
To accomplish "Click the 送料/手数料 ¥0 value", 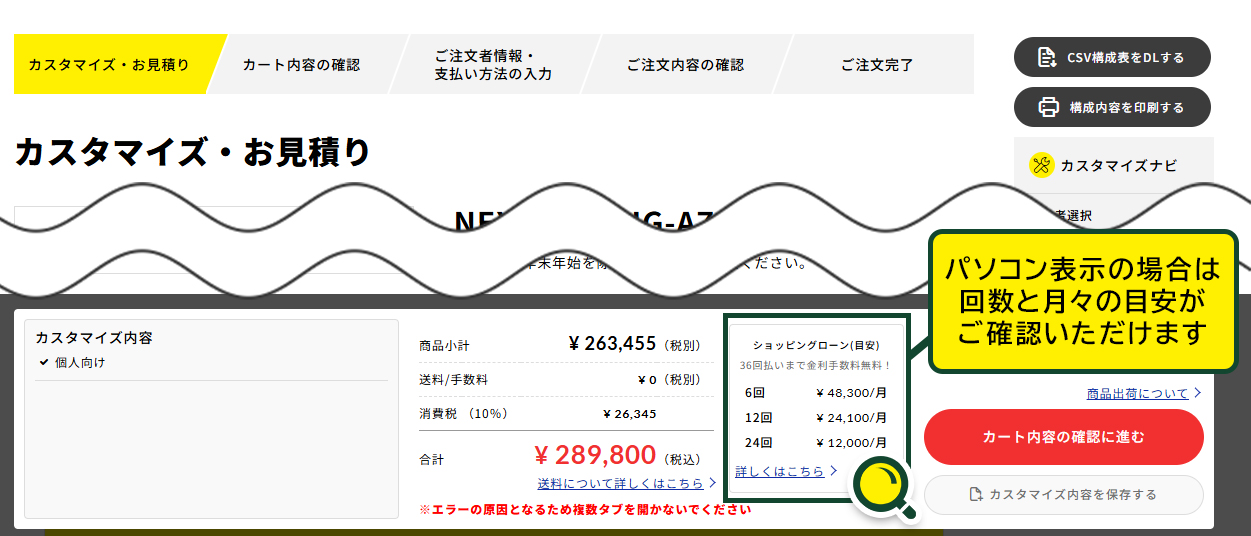I will (647, 379).
